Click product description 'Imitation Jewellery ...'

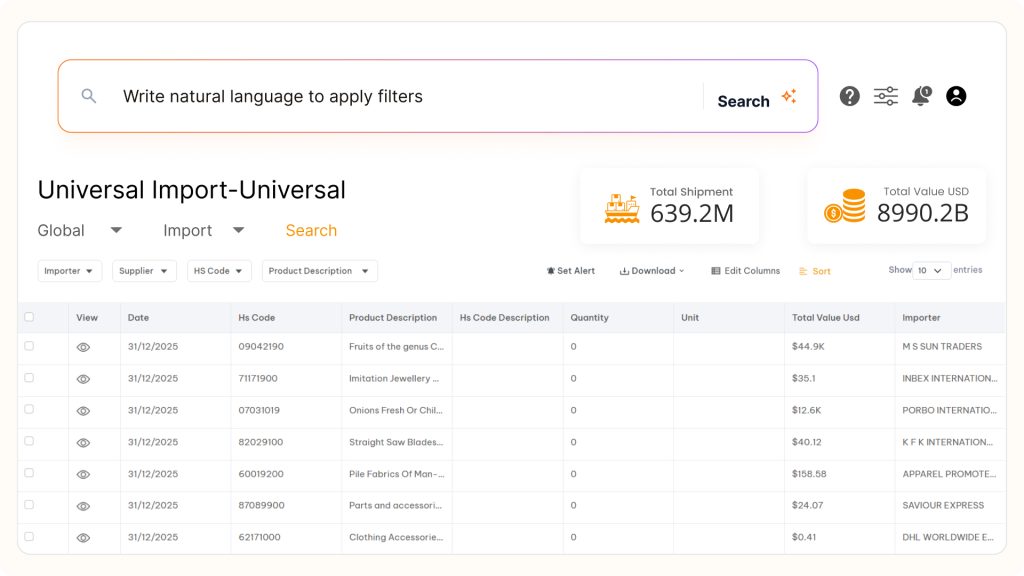click(x=394, y=379)
